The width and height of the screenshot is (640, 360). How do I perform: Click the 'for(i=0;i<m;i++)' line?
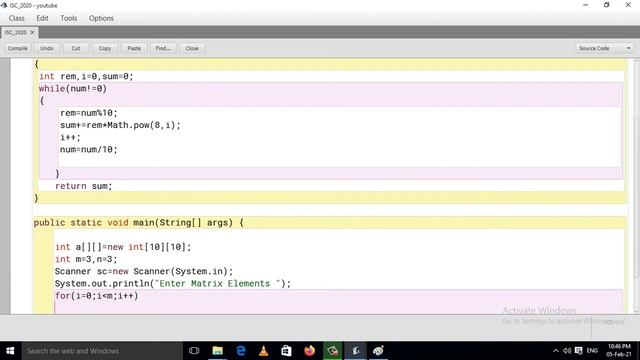pyautogui.click(x=97, y=296)
